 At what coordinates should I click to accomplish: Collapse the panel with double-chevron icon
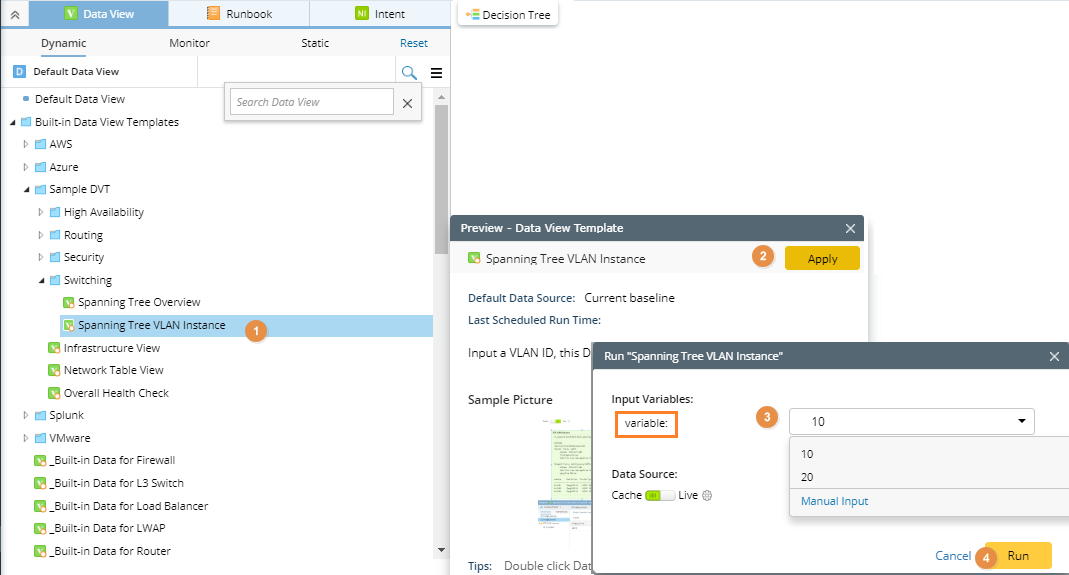[14, 14]
